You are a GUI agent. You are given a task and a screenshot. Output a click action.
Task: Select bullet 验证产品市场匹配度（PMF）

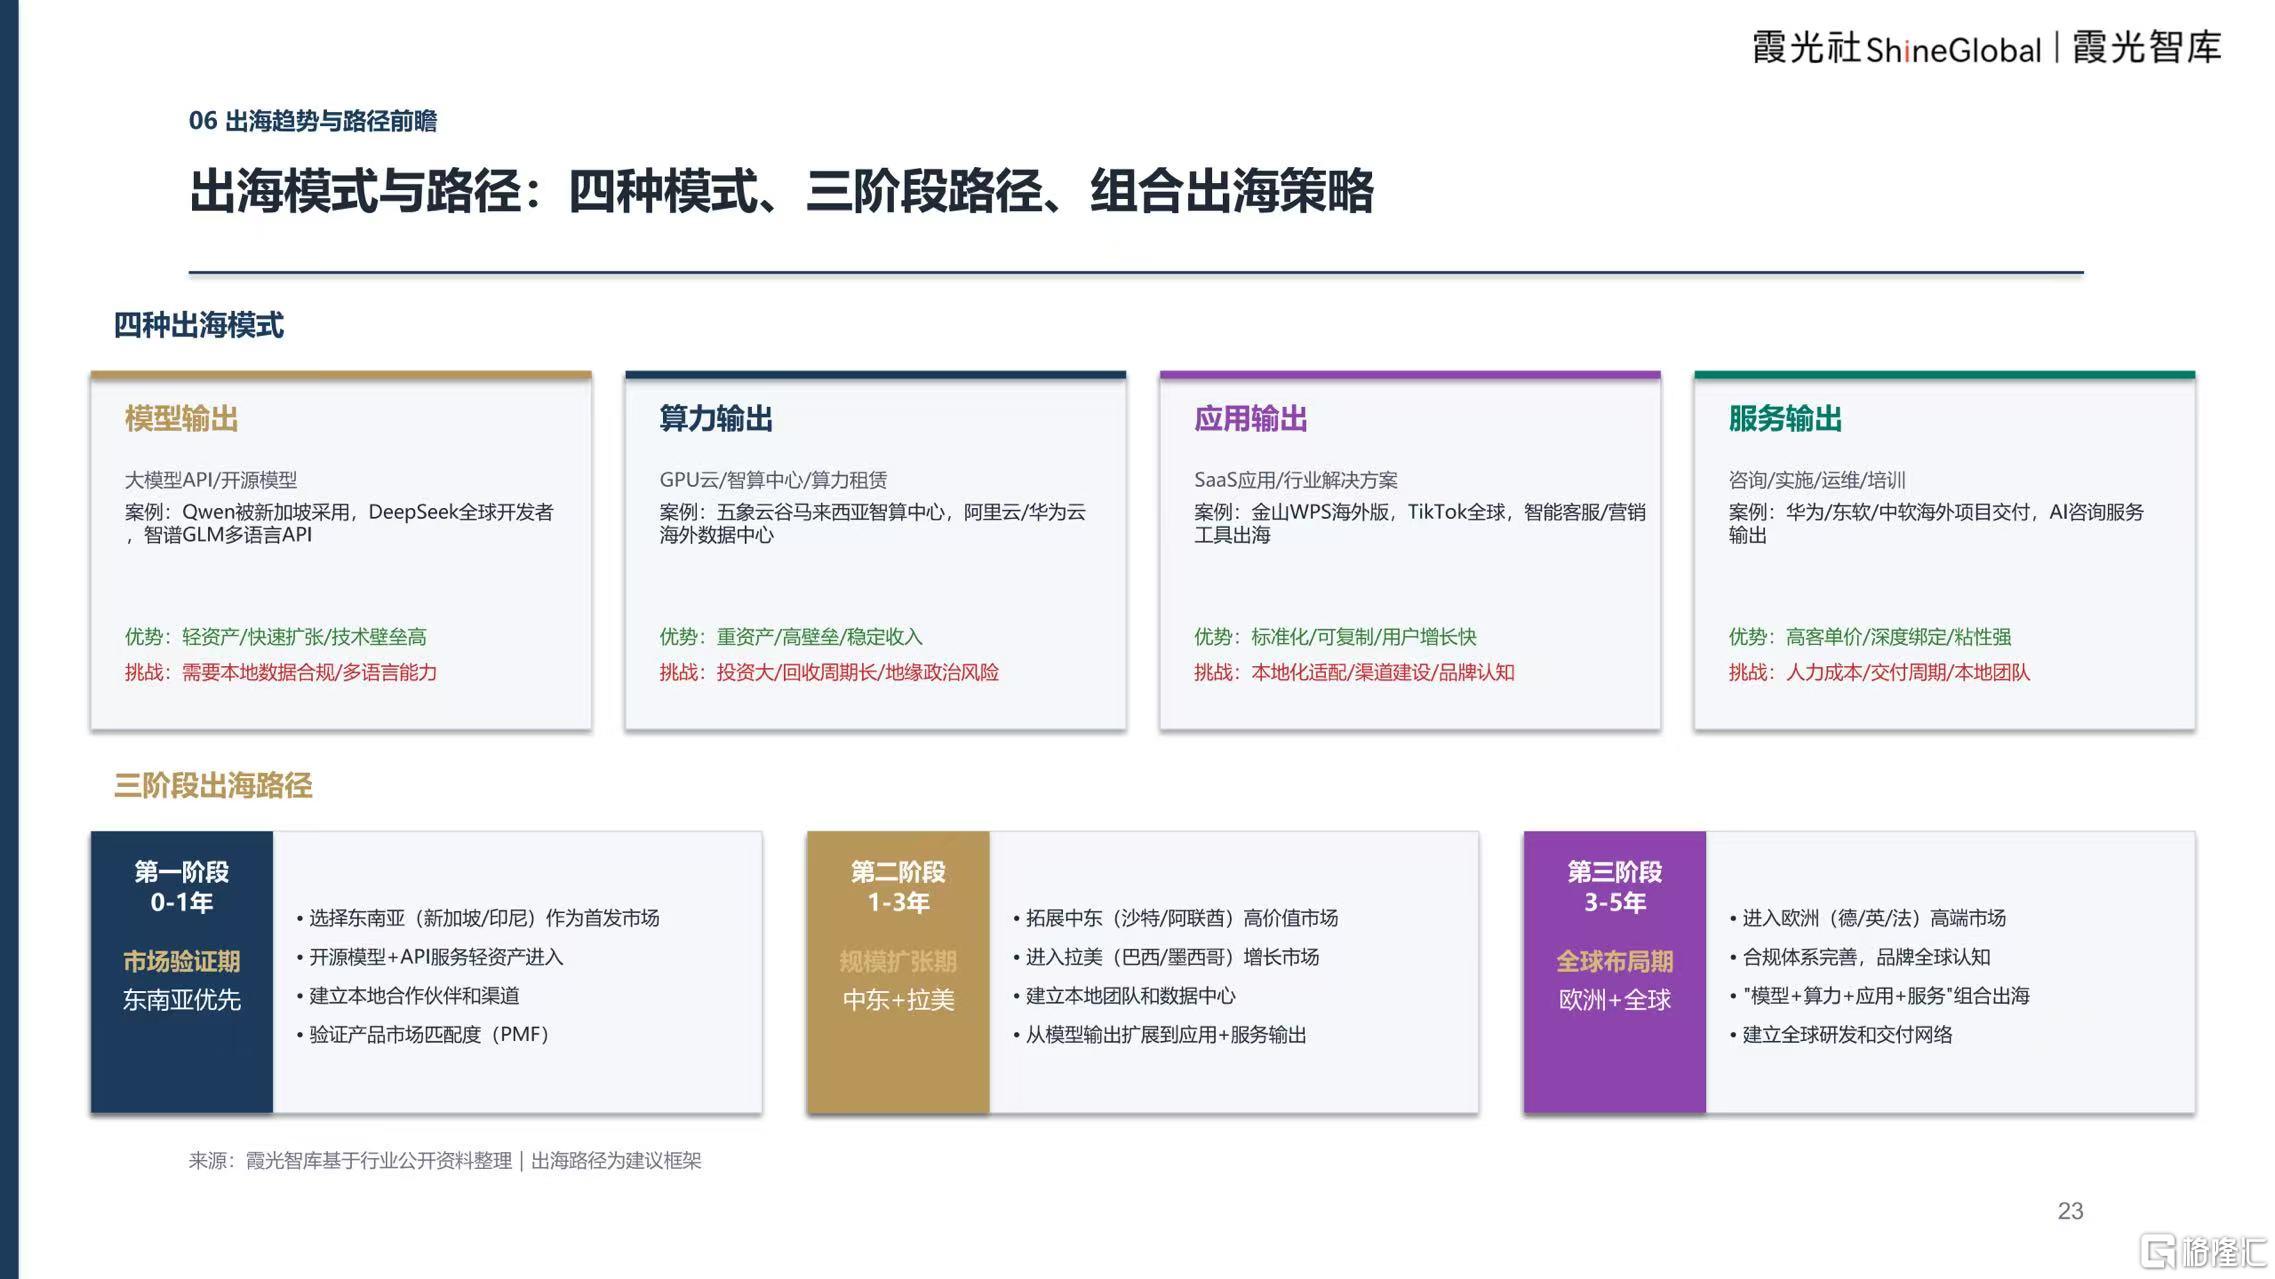[x=426, y=1035]
